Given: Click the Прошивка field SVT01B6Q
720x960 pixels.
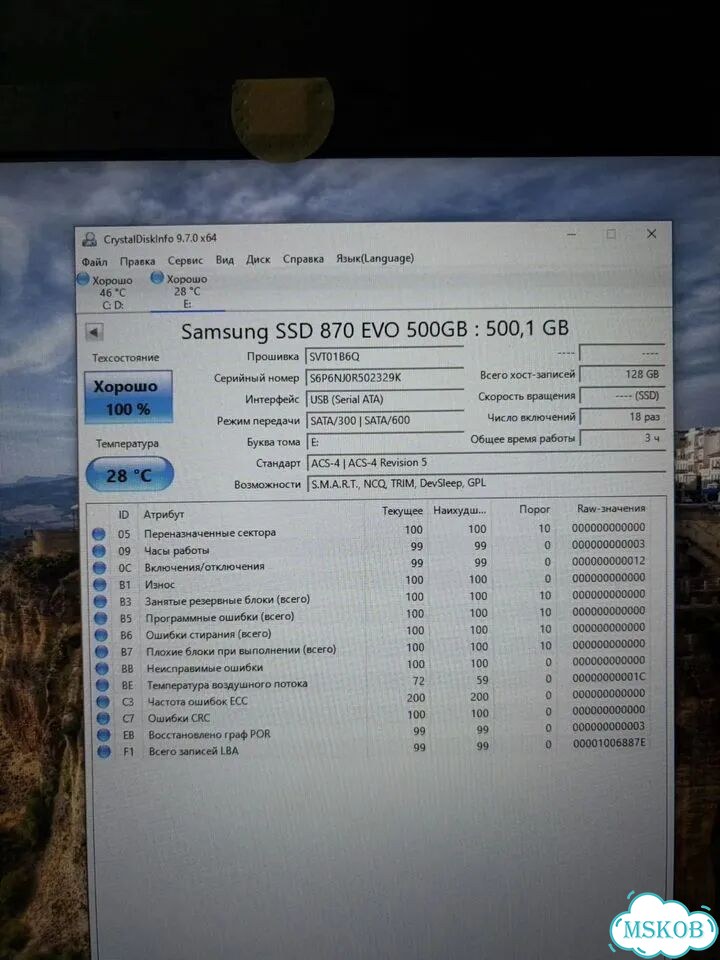Looking at the screenshot, I should click(x=384, y=356).
